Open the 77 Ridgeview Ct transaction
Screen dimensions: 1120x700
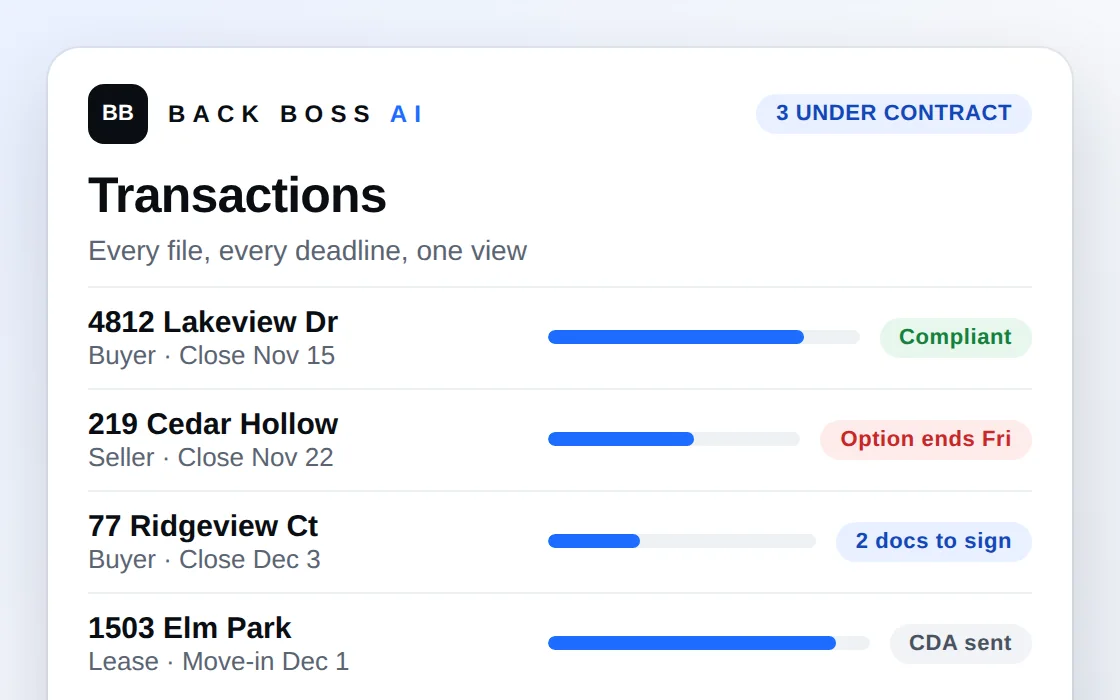coord(203,526)
